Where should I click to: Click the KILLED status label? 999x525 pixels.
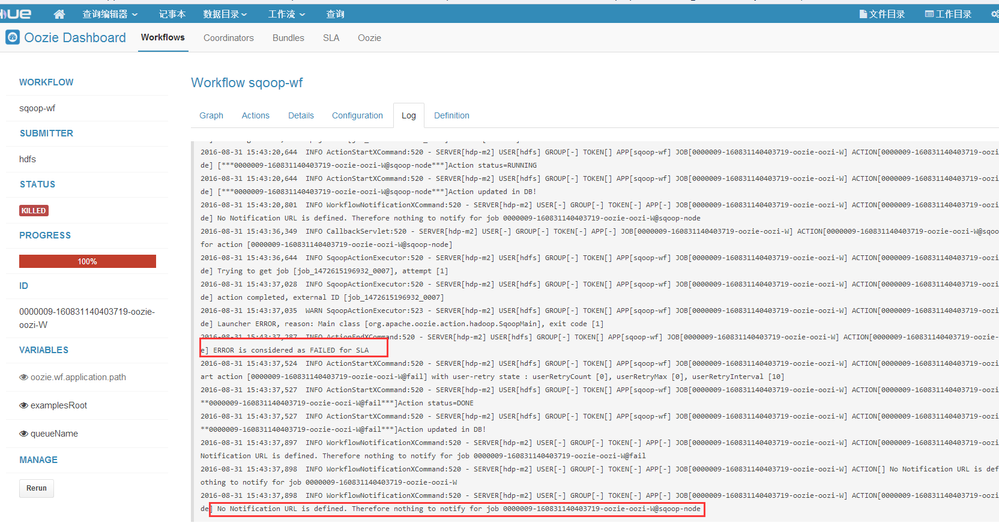[x=34, y=210]
